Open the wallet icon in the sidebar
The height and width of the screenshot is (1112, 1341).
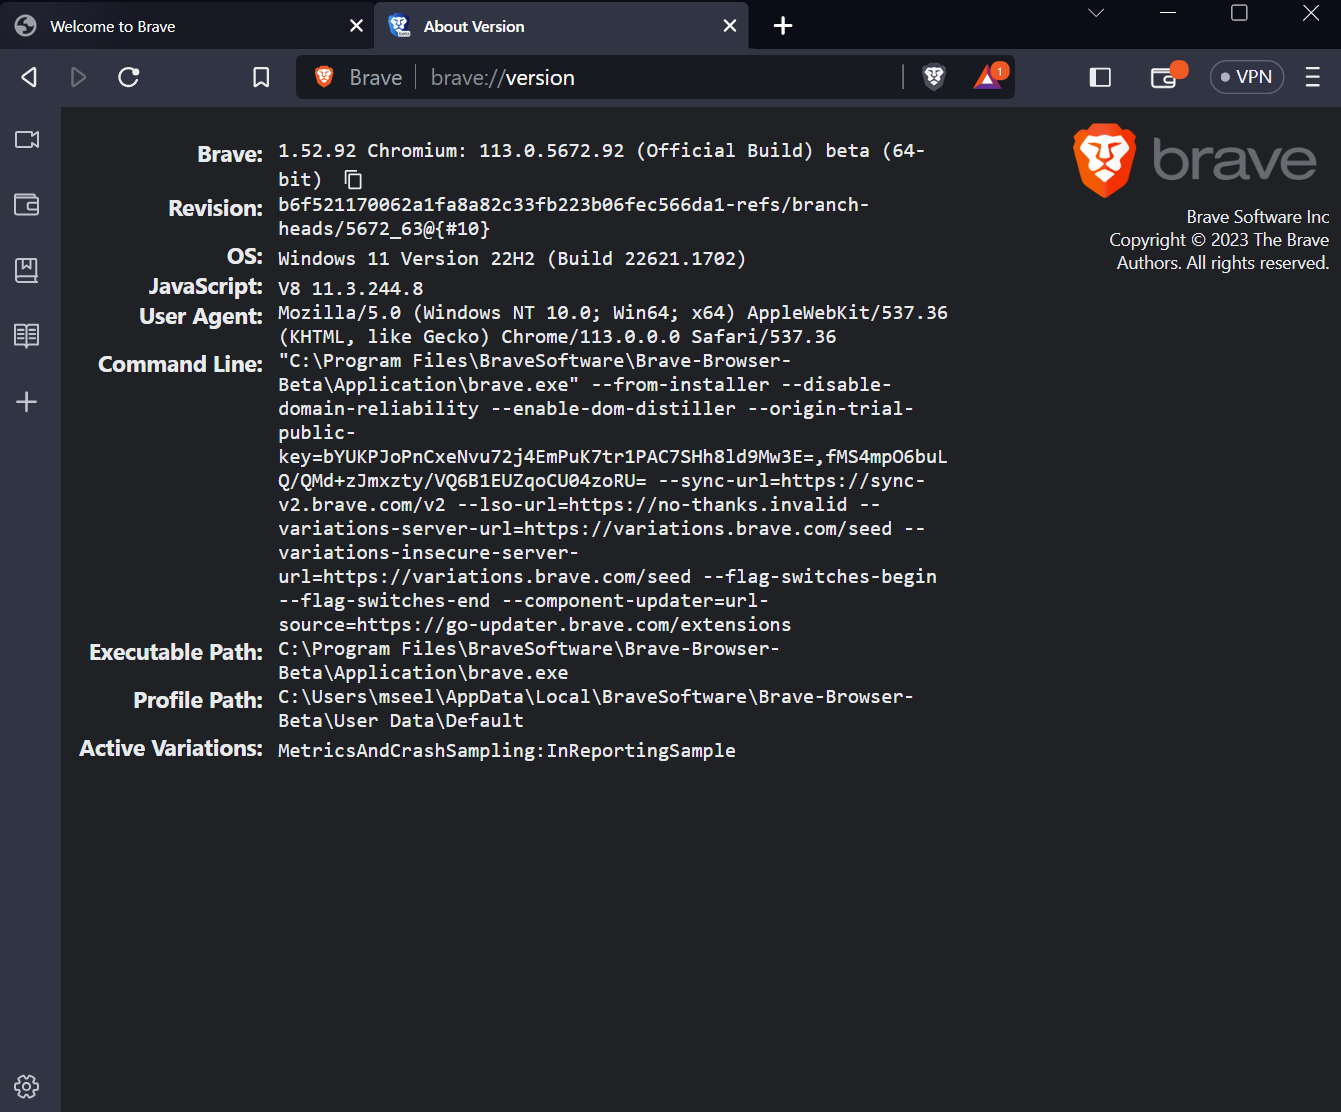(x=27, y=205)
